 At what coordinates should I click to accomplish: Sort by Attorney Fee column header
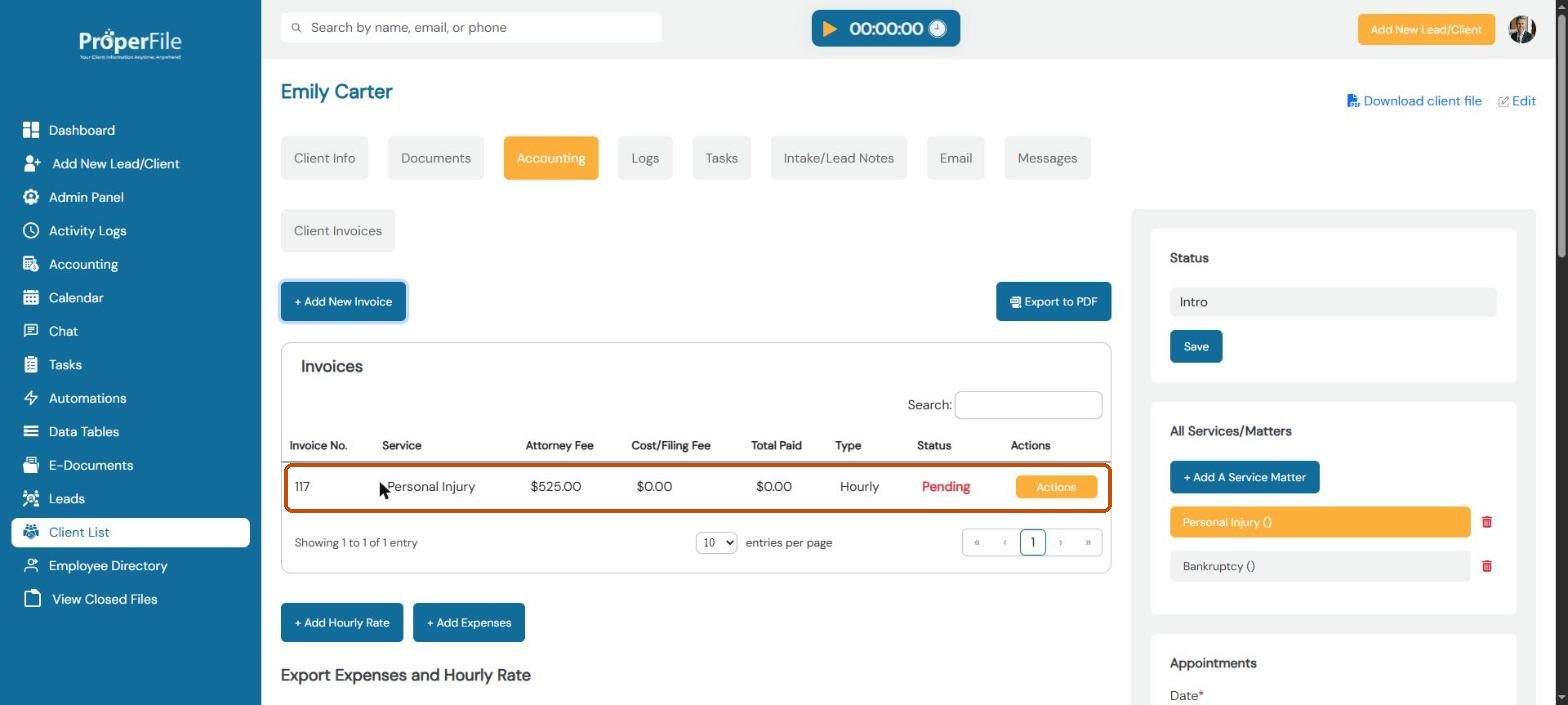coord(559,446)
